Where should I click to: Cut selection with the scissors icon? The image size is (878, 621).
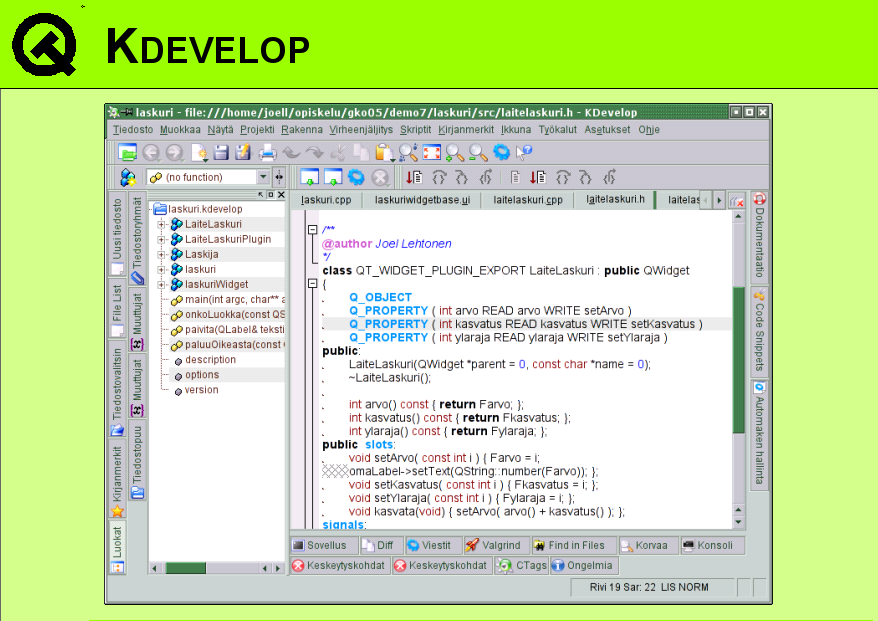tap(338, 152)
